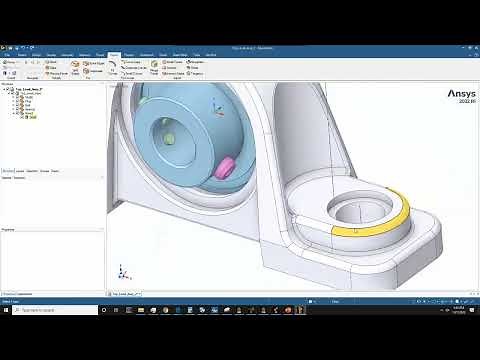Switch to the Display ribbon tab
Viewport: 480px width, 360px height.
pos(51,55)
